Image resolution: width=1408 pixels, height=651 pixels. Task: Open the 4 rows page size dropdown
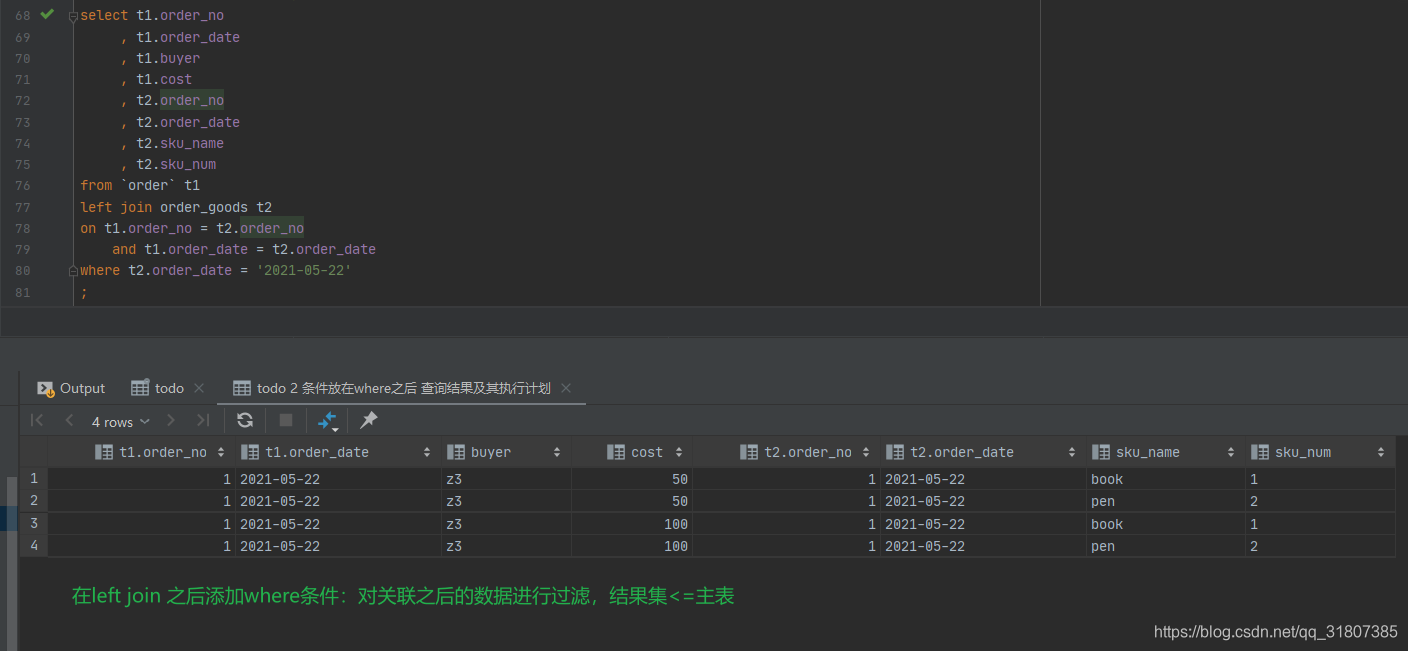(x=121, y=422)
